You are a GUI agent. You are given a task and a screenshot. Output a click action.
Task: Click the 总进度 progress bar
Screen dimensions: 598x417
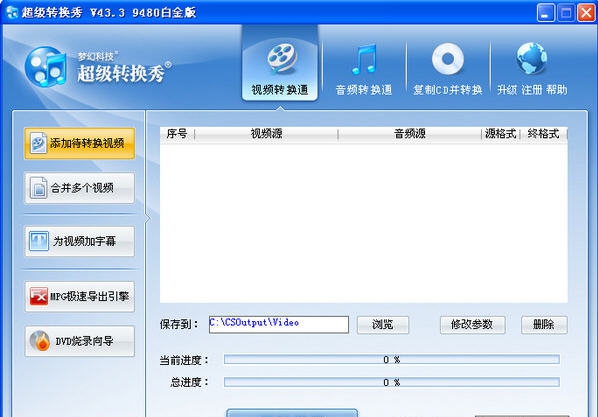(x=392, y=382)
